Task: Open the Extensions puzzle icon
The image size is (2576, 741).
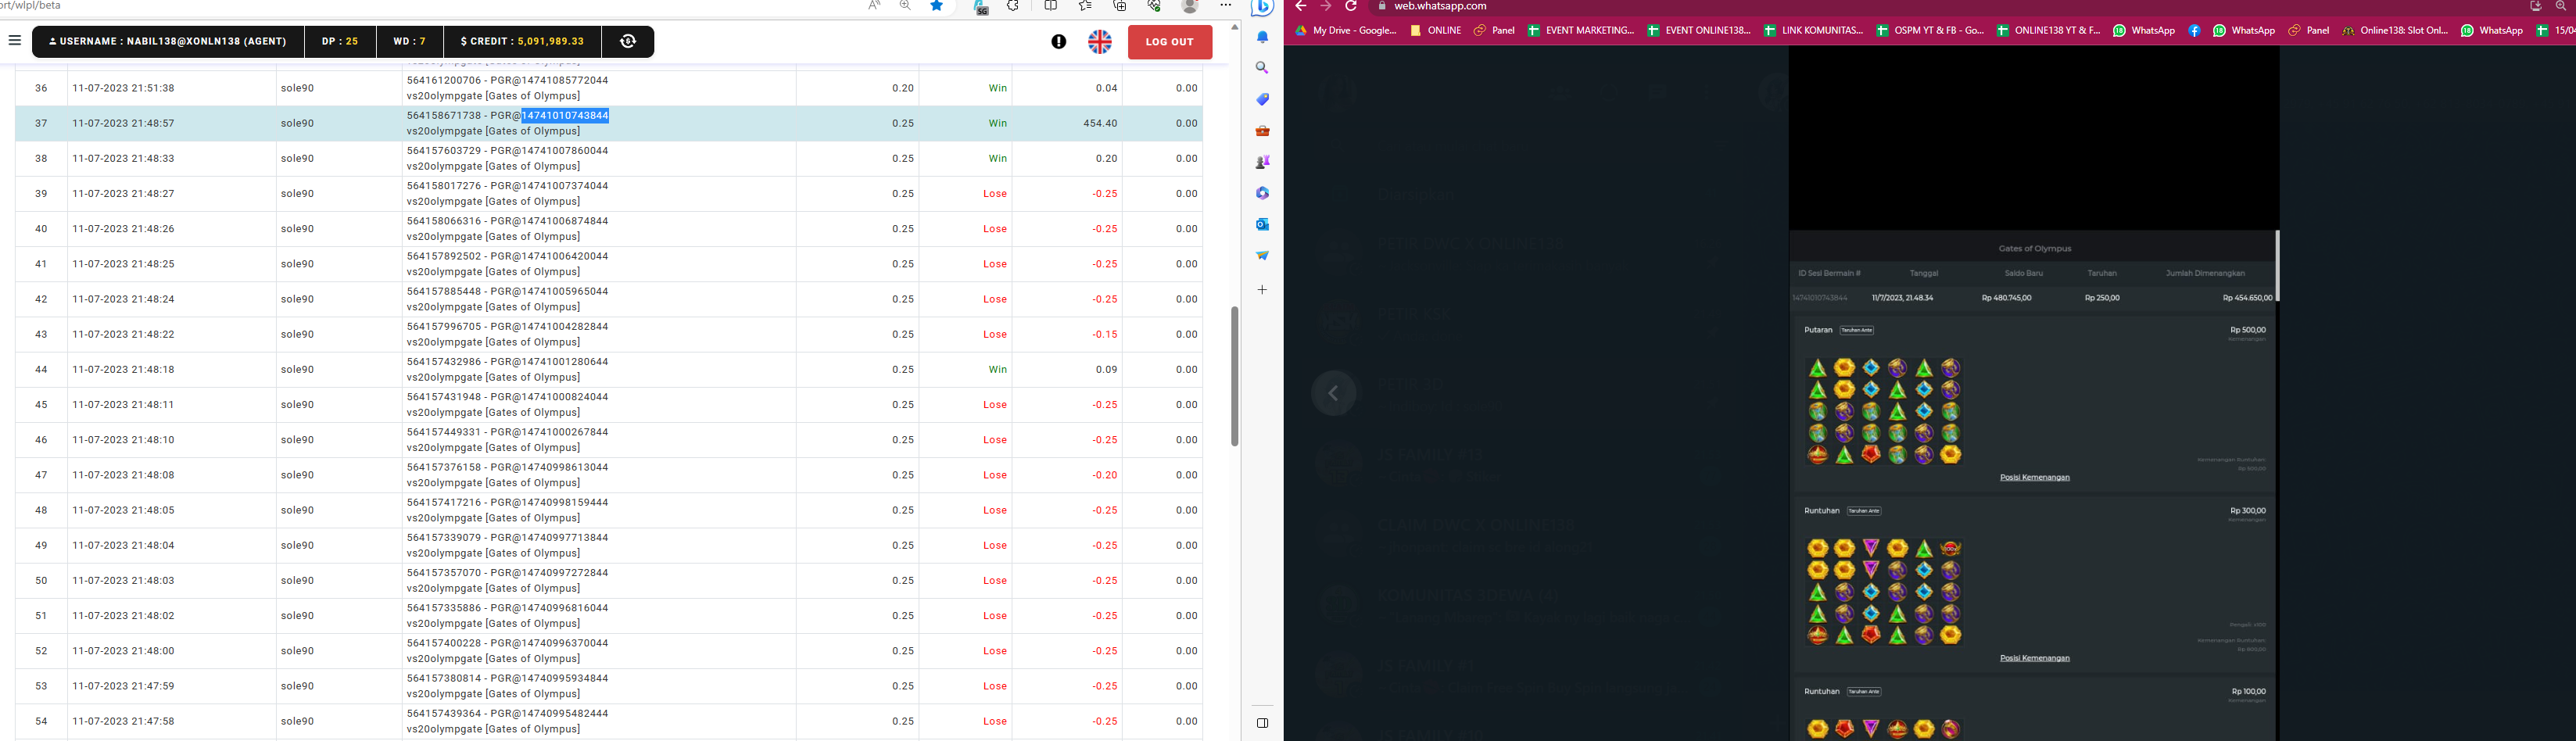Action: coord(1014,6)
